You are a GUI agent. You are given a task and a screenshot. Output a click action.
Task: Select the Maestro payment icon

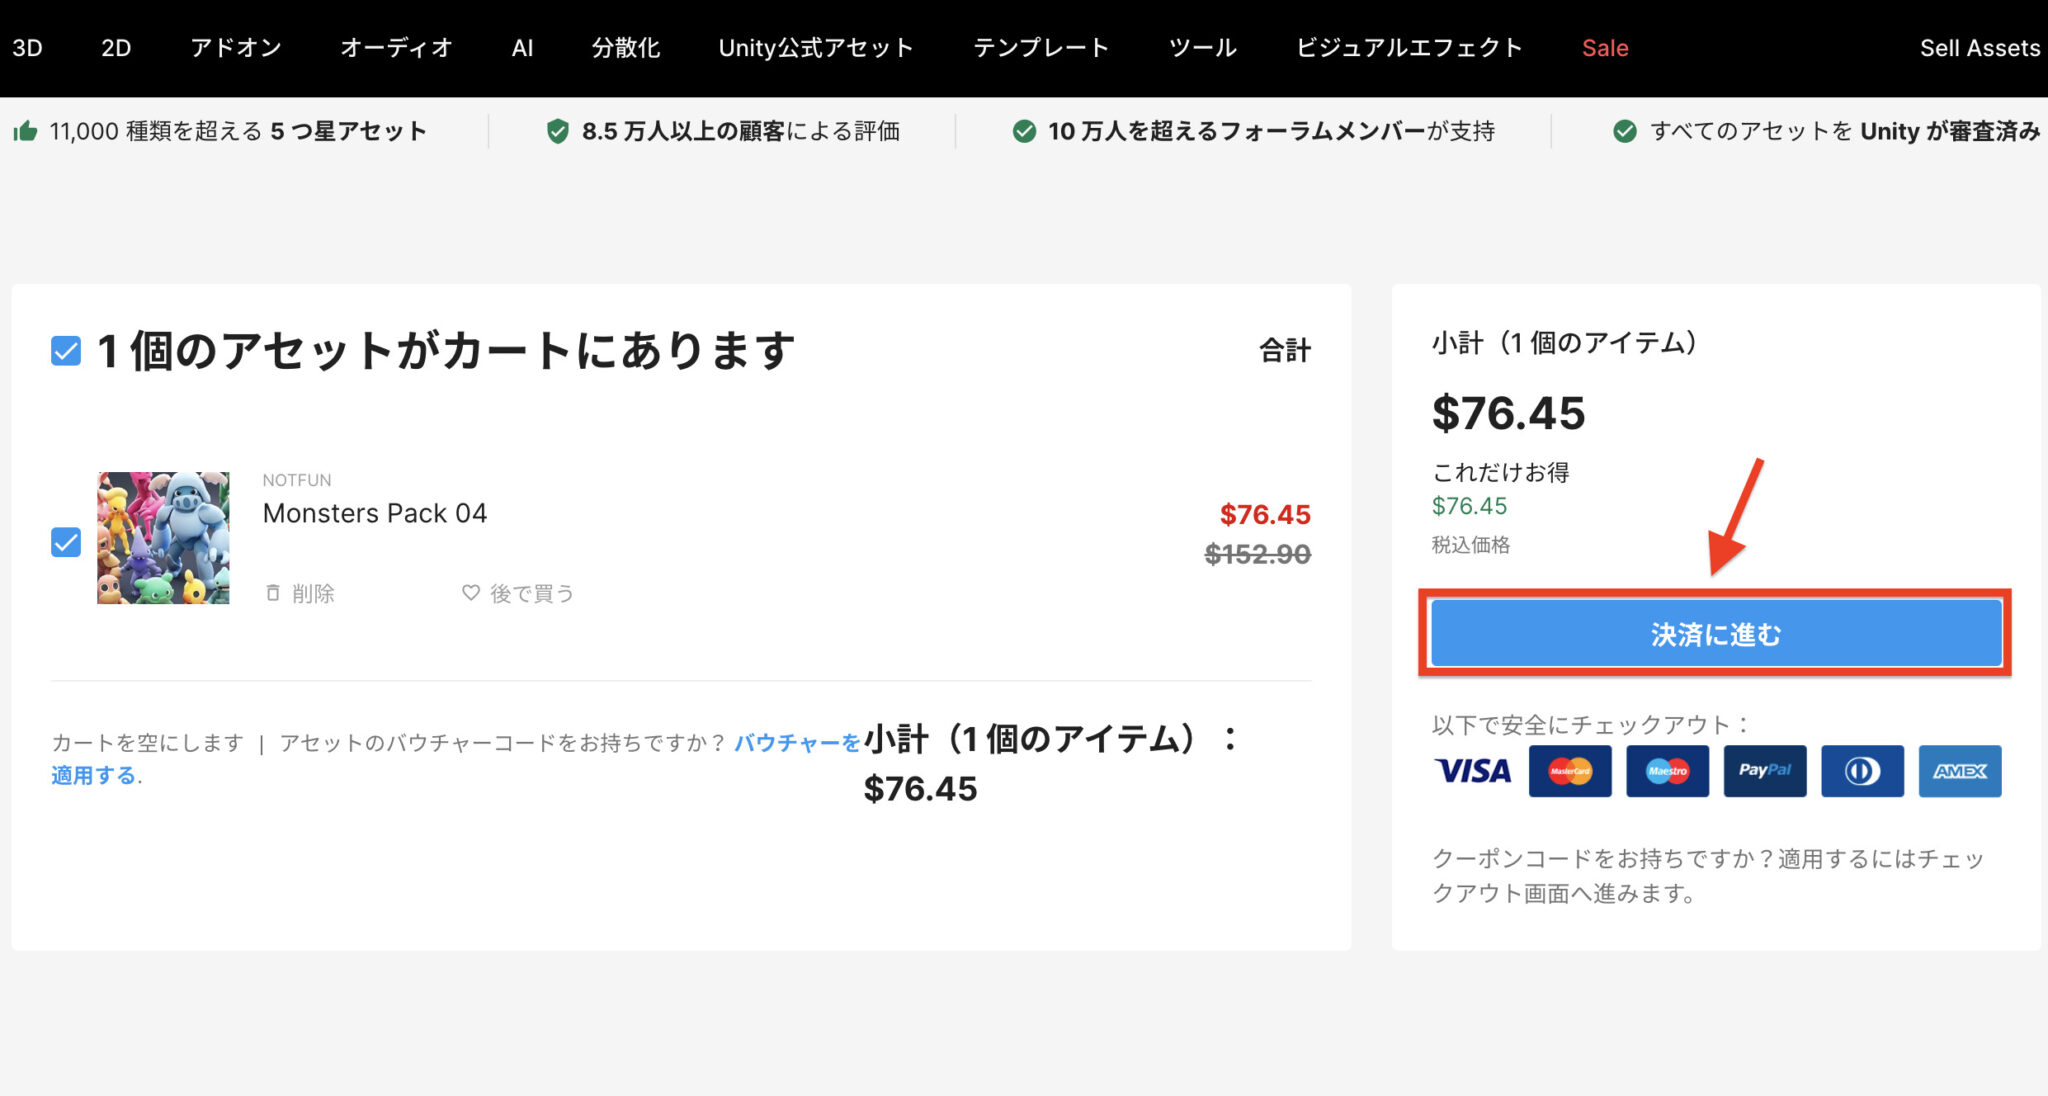pos(1666,771)
